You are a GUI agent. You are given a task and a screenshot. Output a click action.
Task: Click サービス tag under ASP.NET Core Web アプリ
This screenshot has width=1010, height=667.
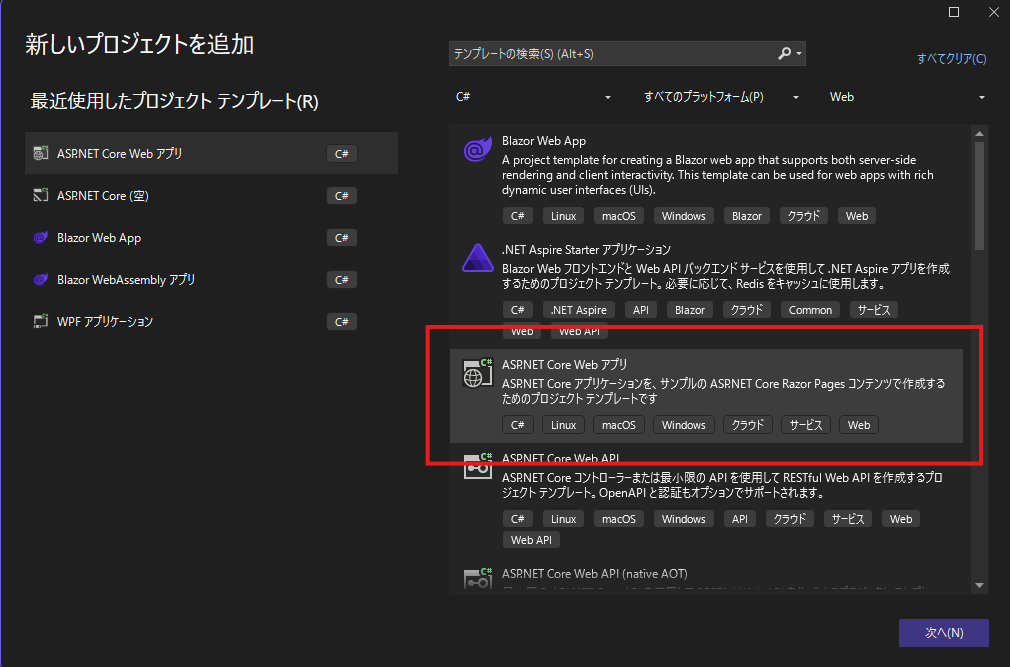click(x=806, y=425)
